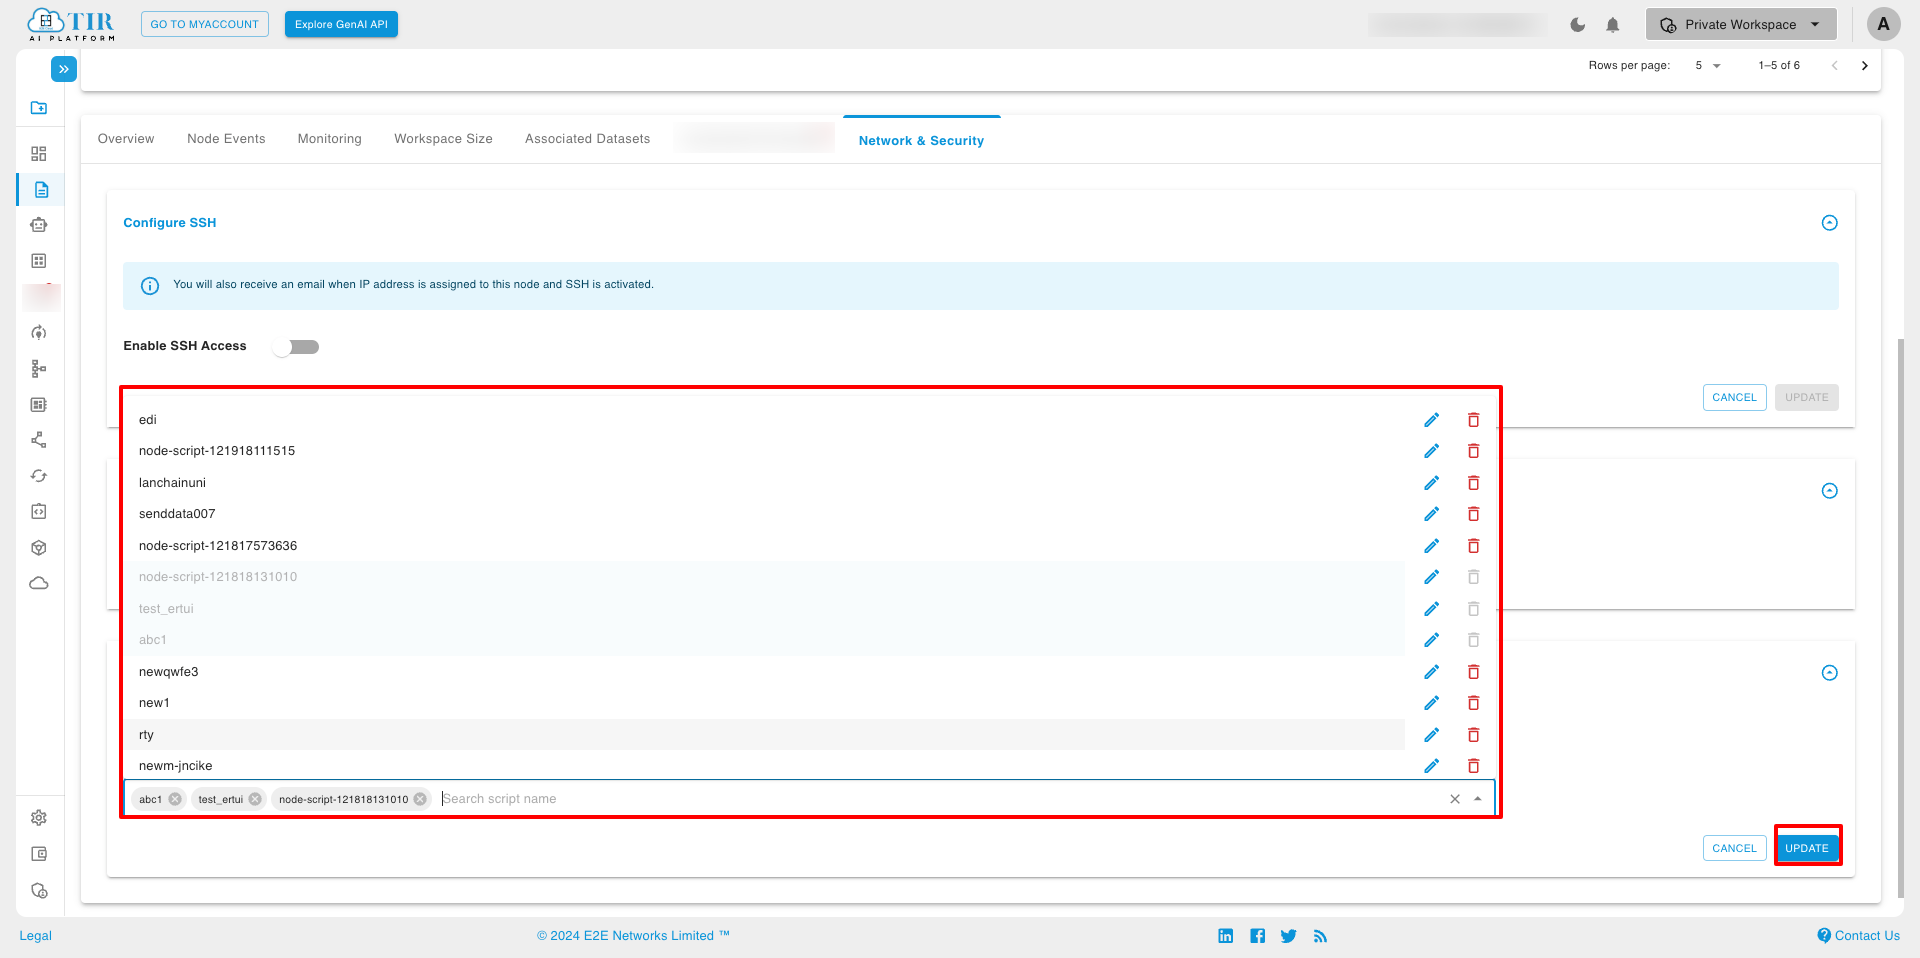The height and width of the screenshot is (958, 1920).
Task: Switch to Workspace Size tab
Action: (x=443, y=139)
